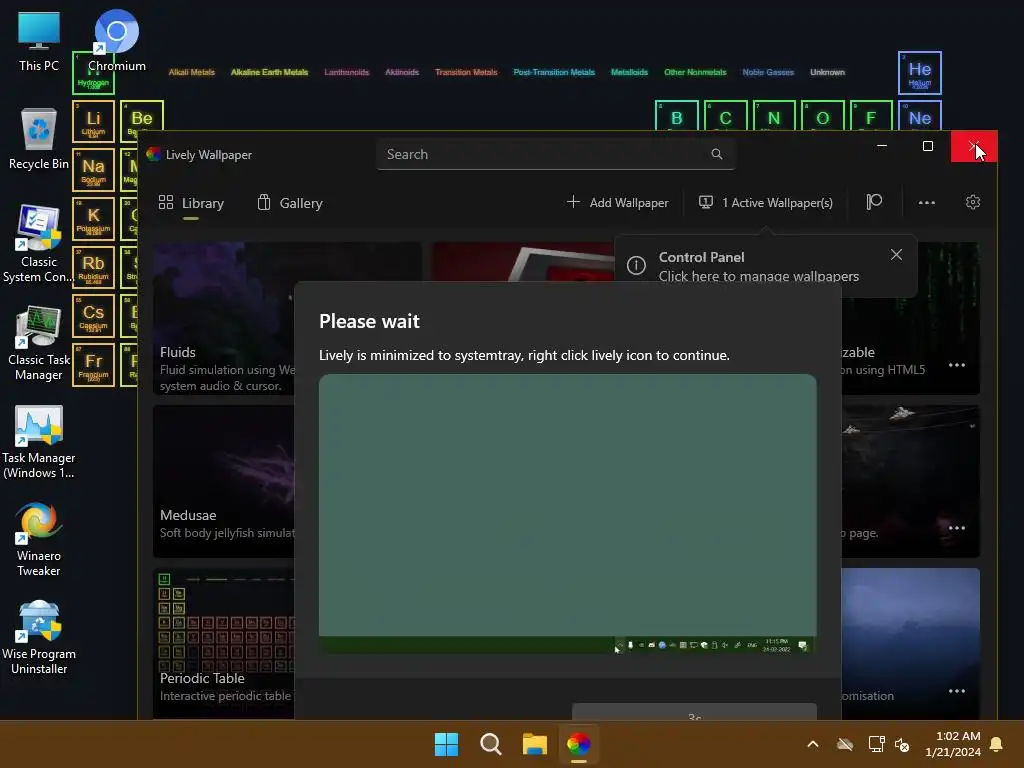The width and height of the screenshot is (1024, 768).
Task: Click the B Boron element tile
Action: (x=677, y=116)
